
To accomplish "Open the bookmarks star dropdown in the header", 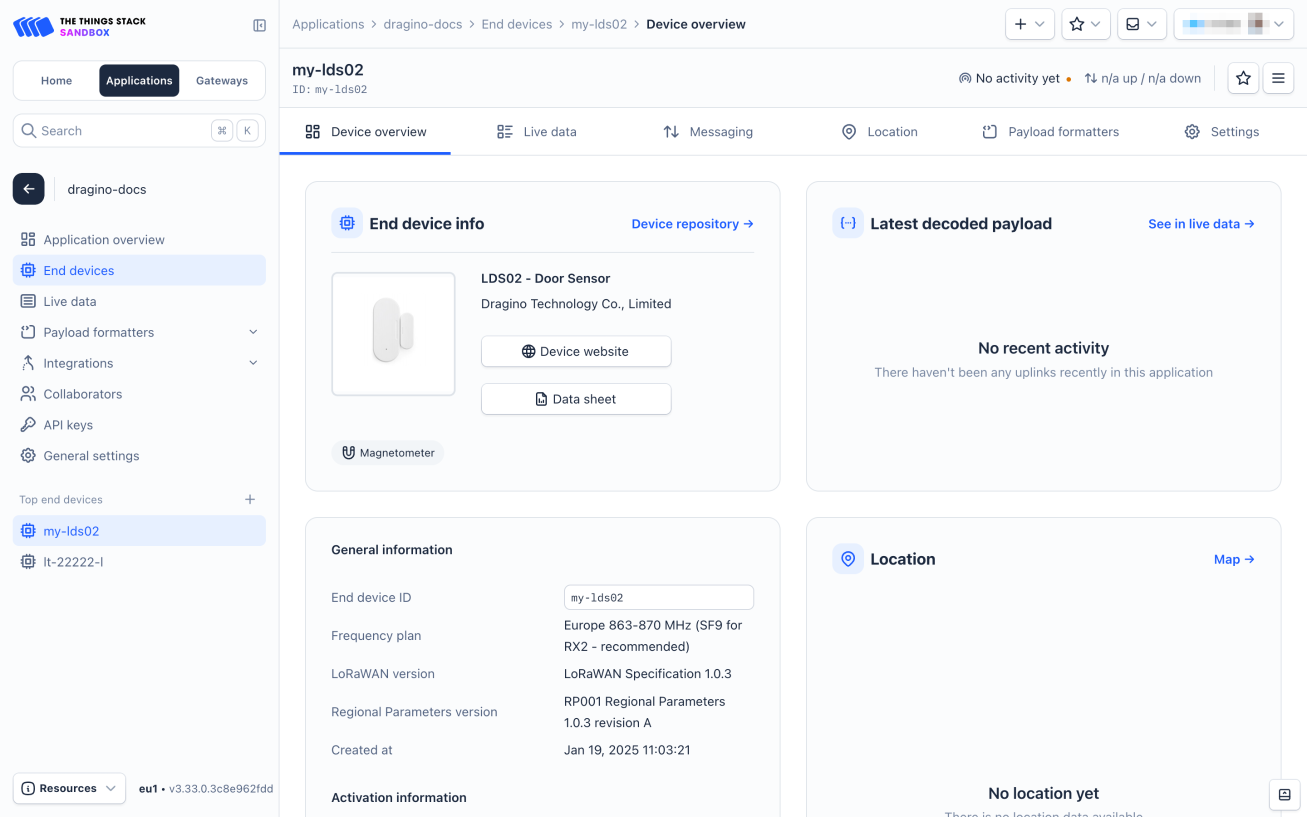I will pyautogui.click(x=1086, y=24).
